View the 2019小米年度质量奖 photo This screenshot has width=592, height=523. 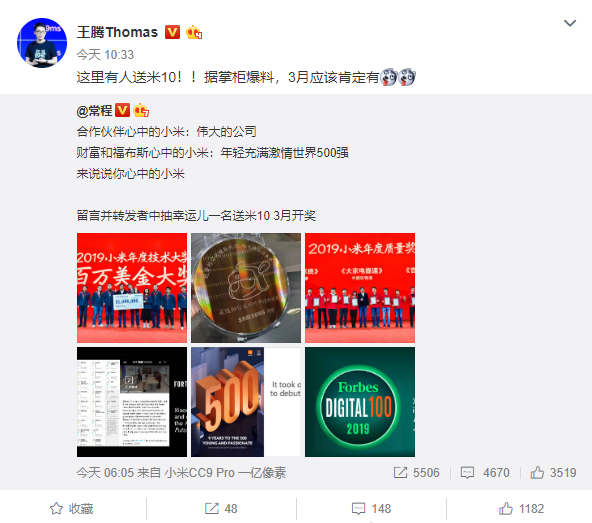click(360, 288)
